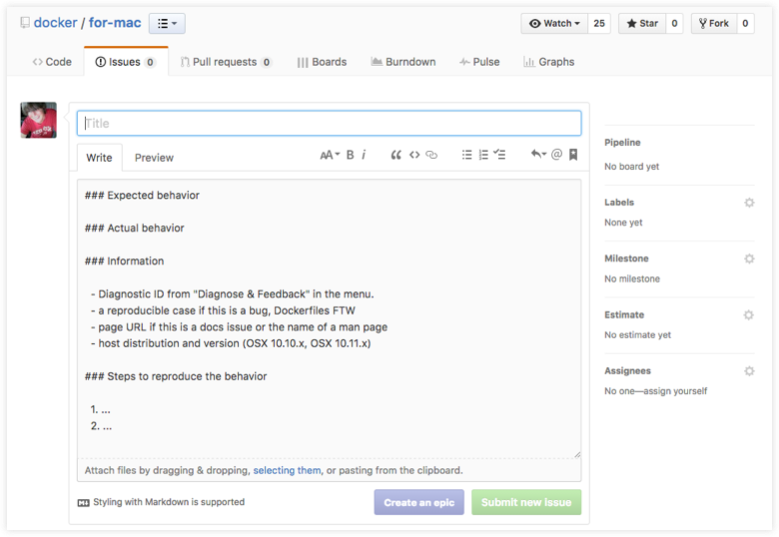Expand the repository list dropdown button
Image resolution: width=779 pixels, height=537 pixels.
pyautogui.click(x=167, y=23)
